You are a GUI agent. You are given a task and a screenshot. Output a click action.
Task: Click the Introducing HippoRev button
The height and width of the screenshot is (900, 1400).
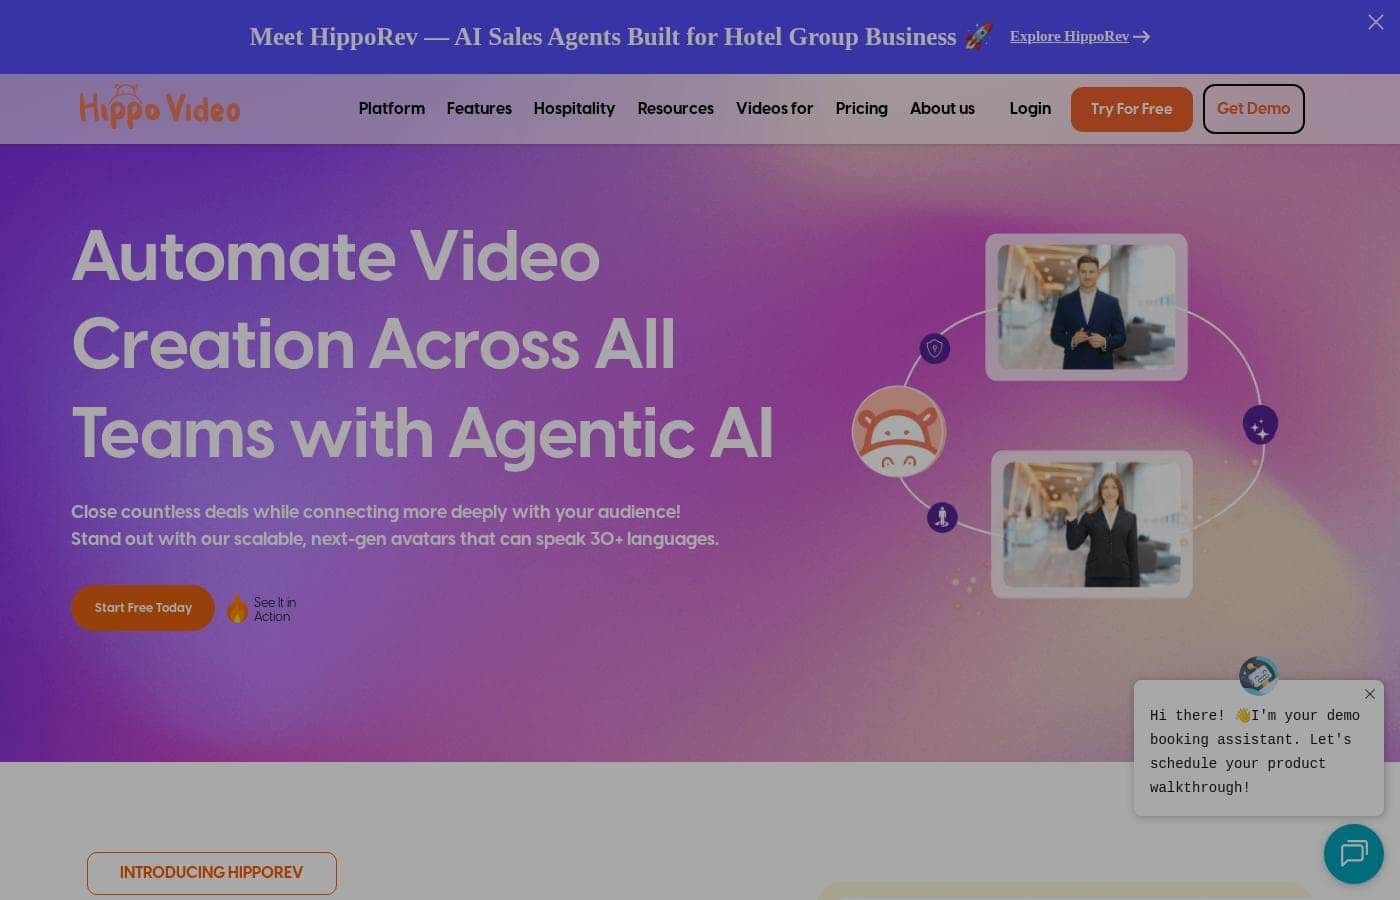(x=212, y=873)
